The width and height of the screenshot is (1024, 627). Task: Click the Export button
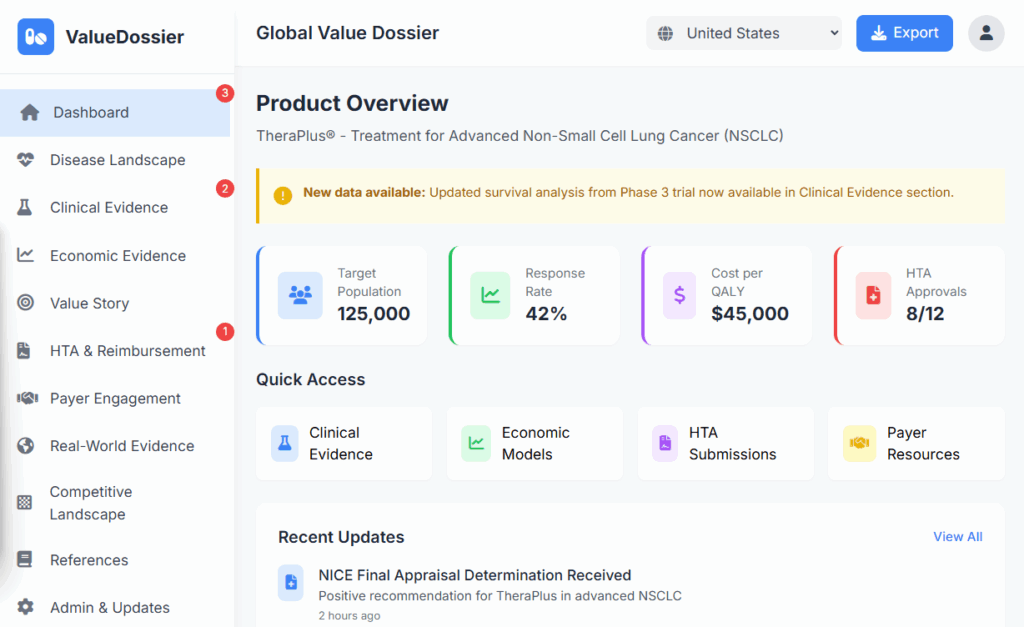point(904,33)
